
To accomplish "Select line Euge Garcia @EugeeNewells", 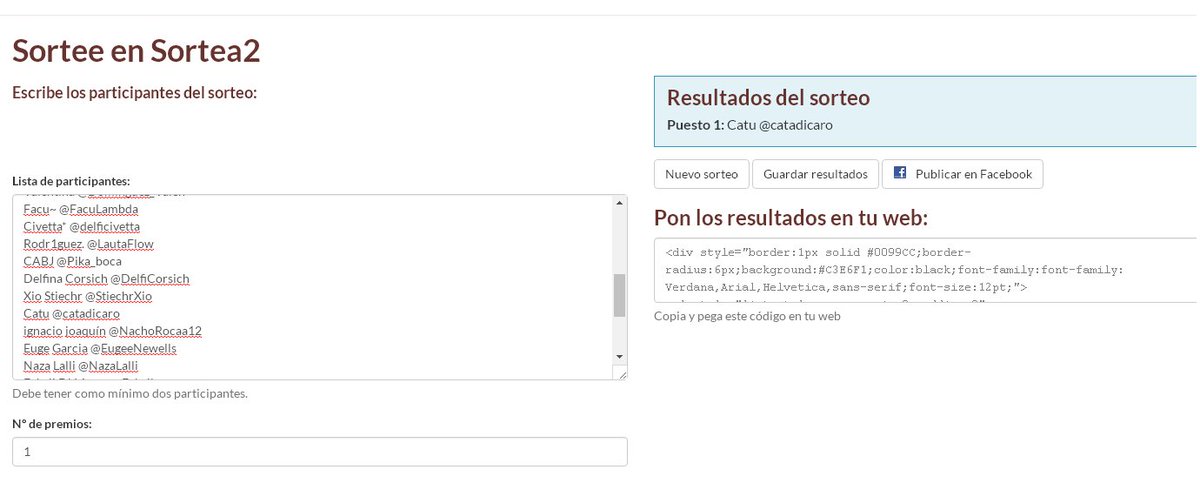I will 100,348.
